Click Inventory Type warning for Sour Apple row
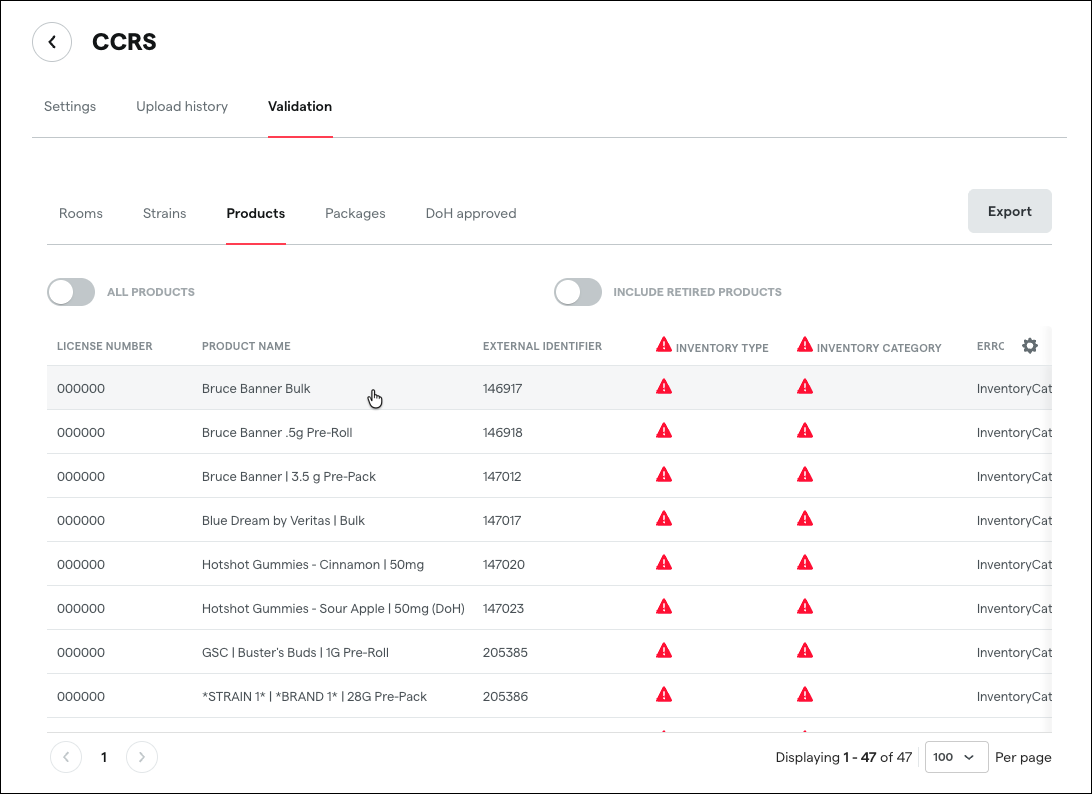Viewport: 1092px width, 794px height. click(x=664, y=606)
